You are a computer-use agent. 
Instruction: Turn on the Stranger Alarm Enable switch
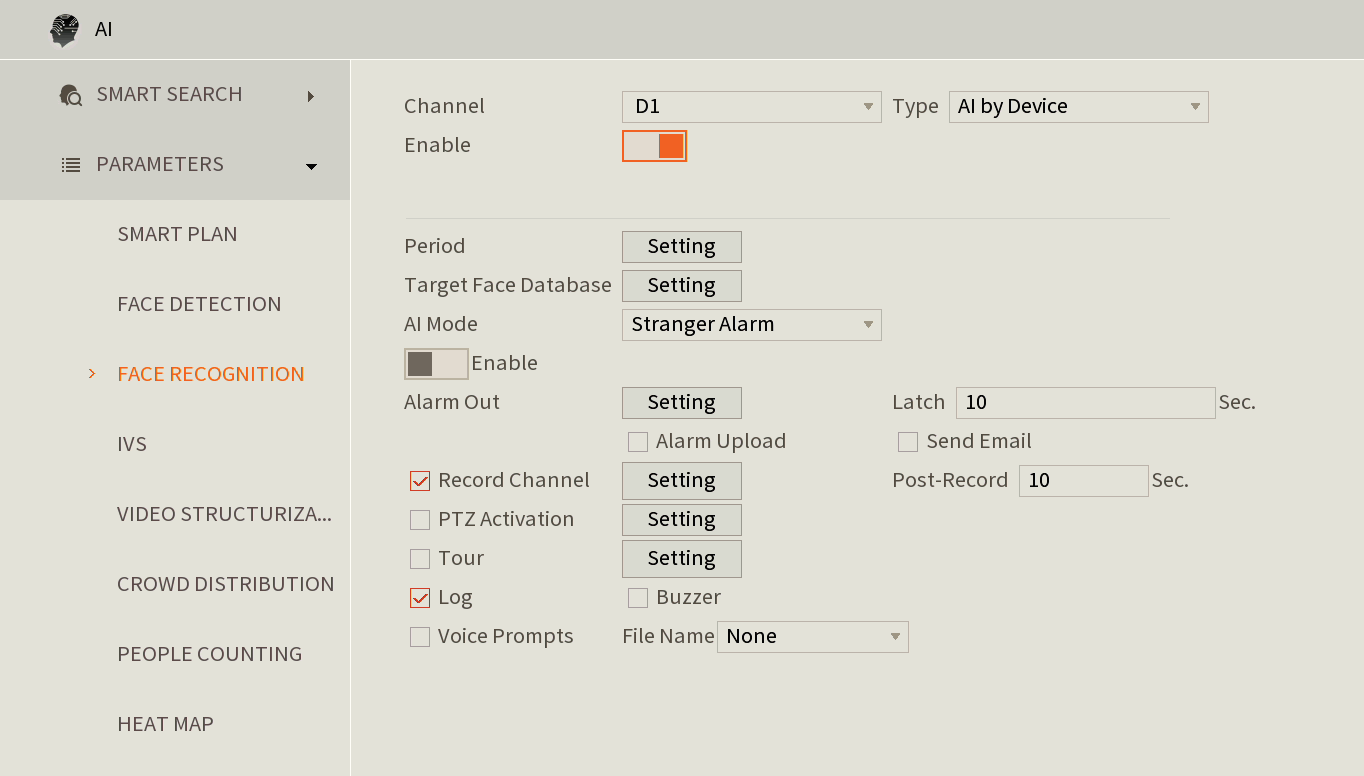[436, 363]
